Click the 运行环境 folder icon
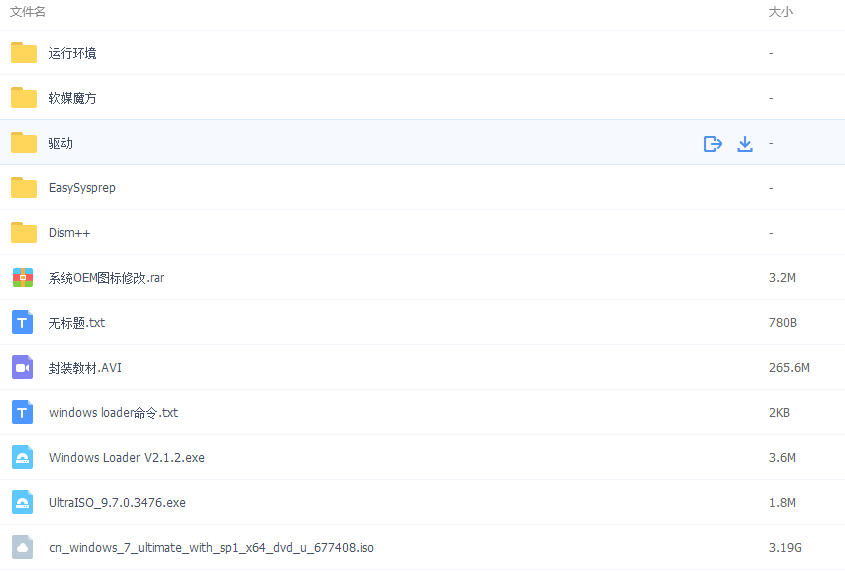The width and height of the screenshot is (845, 572). [24, 53]
